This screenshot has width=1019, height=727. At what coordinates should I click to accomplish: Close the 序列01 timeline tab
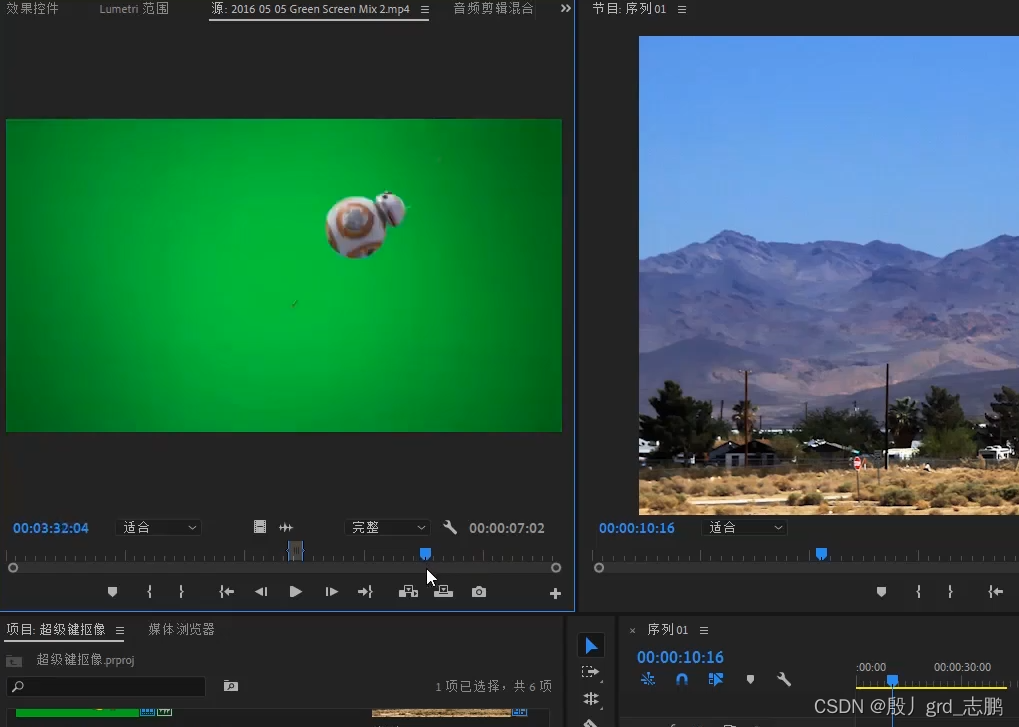click(632, 630)
